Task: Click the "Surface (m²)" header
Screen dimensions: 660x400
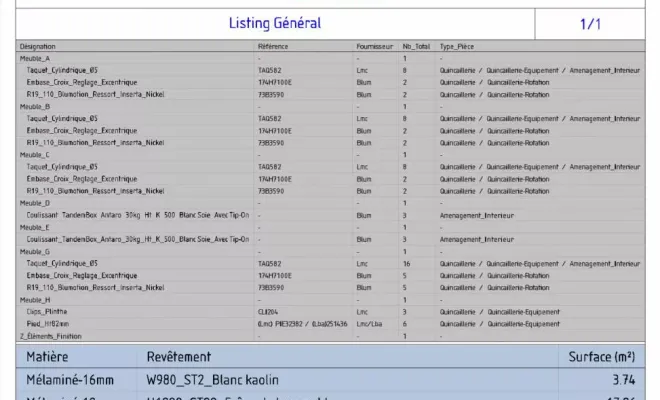Action: (601, 357)
